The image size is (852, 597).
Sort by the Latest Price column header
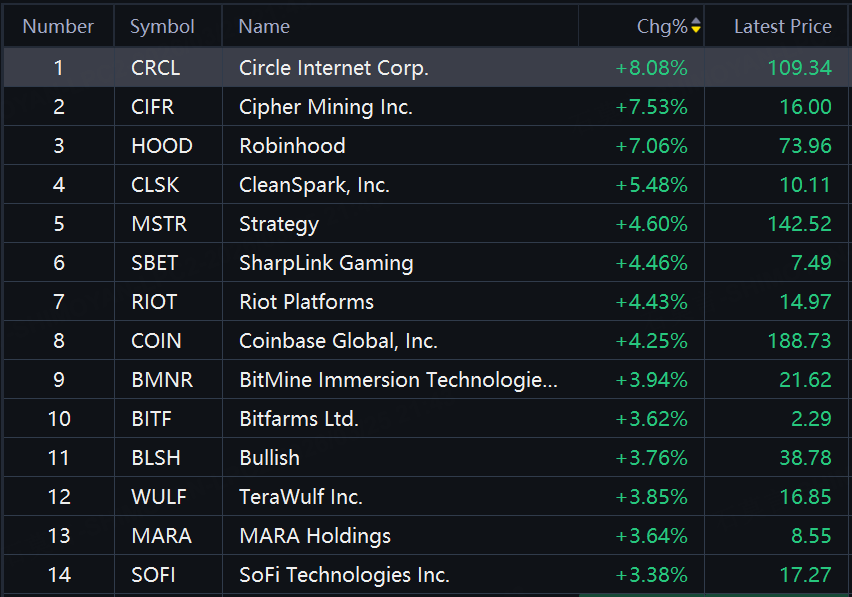tap(782, 27)
